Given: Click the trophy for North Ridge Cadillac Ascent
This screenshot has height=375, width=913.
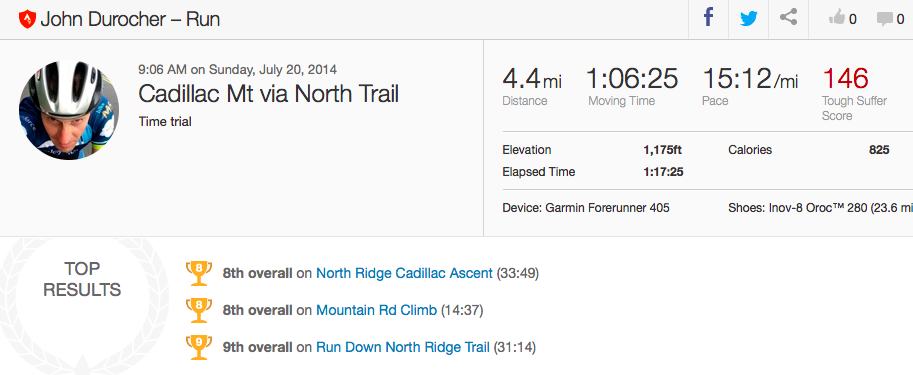Looking at the screenshot, I should point(199,273).
